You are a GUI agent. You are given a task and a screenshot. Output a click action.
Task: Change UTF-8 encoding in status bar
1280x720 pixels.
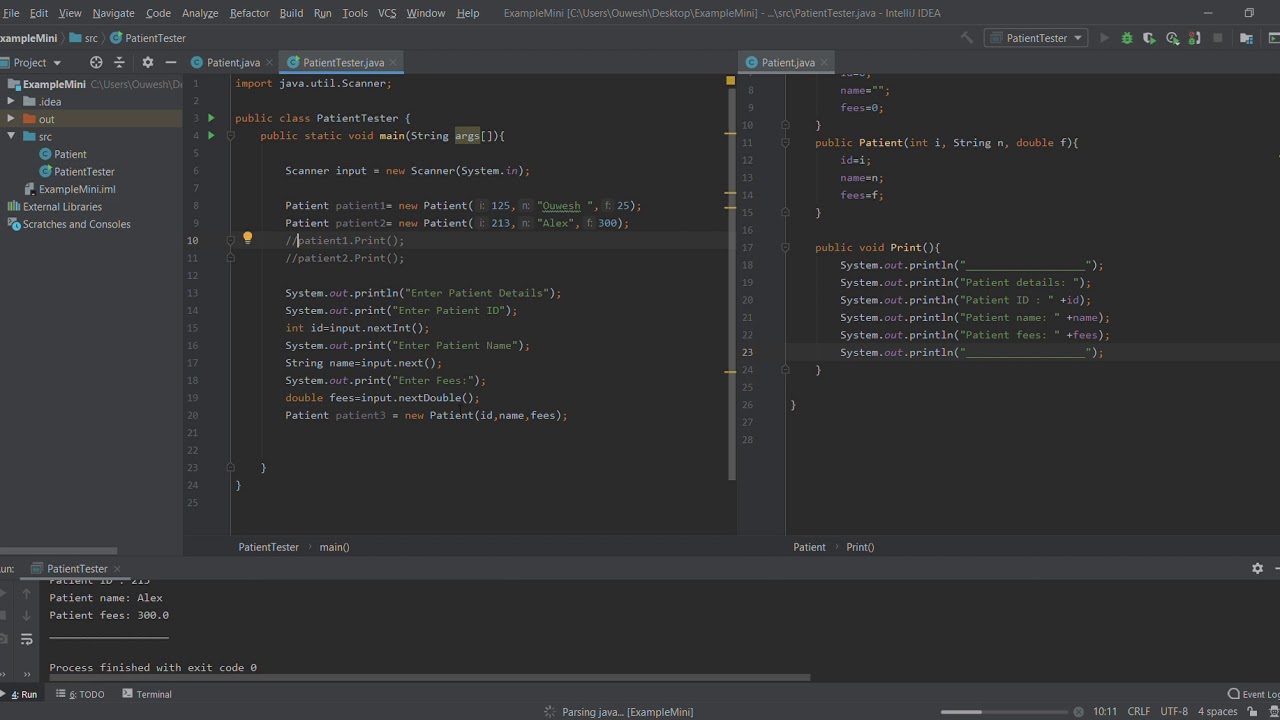click(x=1174, y=712)
